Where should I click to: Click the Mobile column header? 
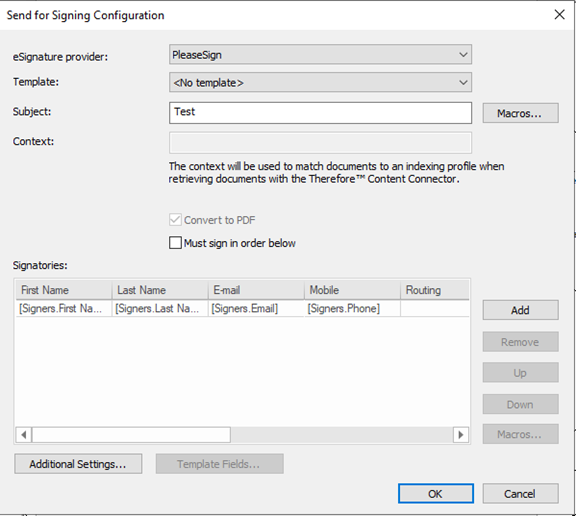[352, 290]
